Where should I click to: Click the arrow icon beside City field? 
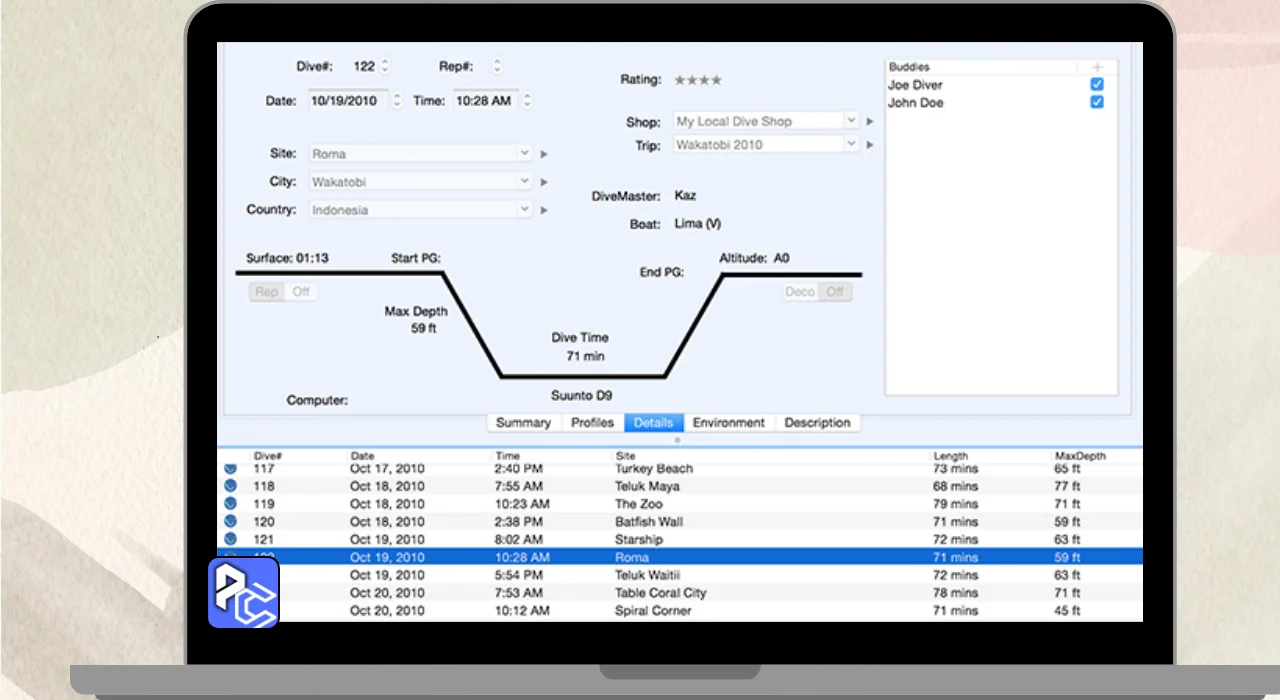tap(544, 182)
